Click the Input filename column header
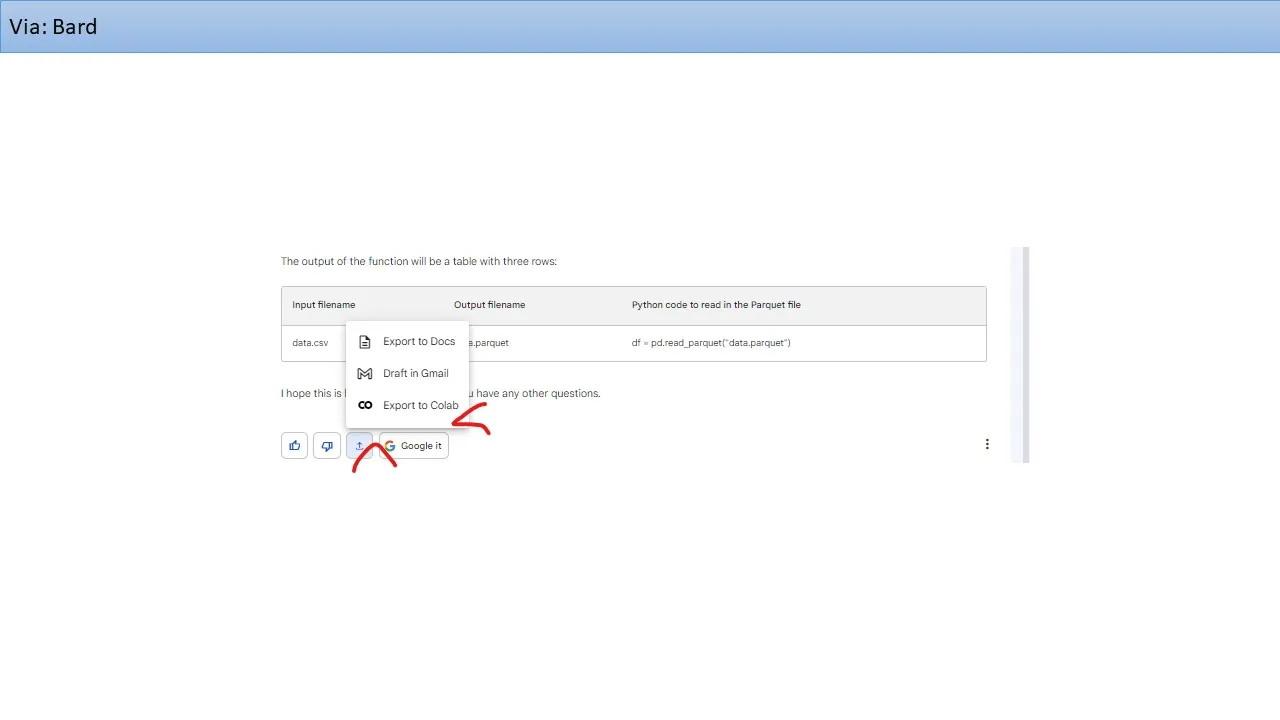The image size is (1280, 720). 324,305
